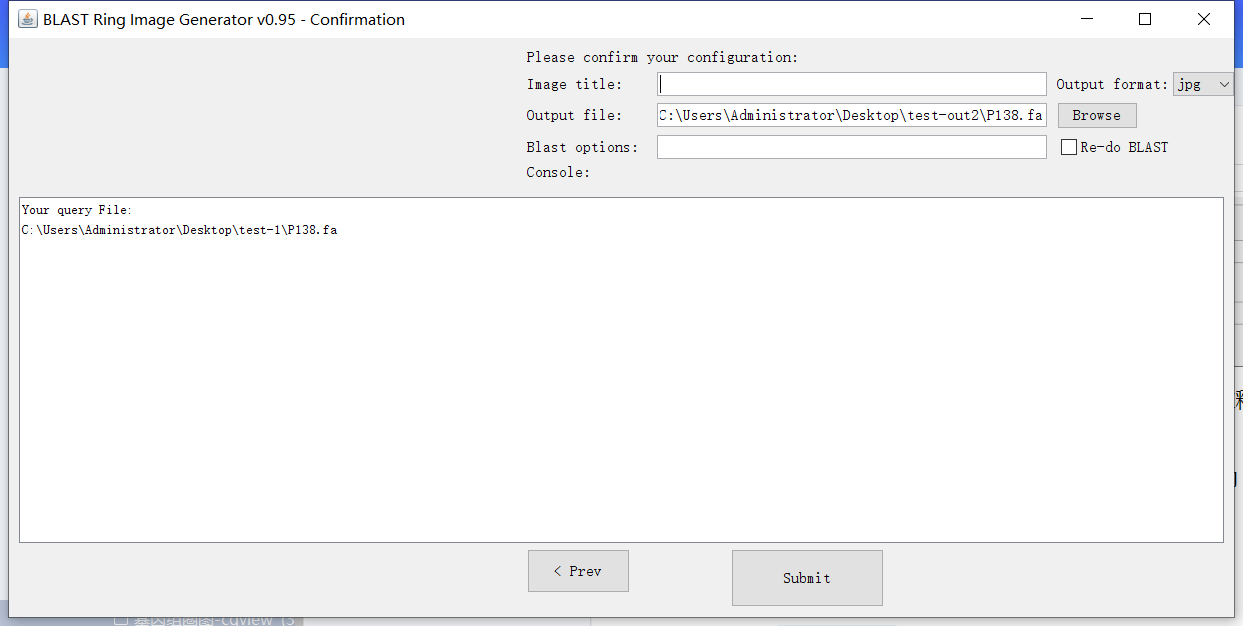
Task: Maximize the Confirmation window
Action: click(x=1145, y=19)
